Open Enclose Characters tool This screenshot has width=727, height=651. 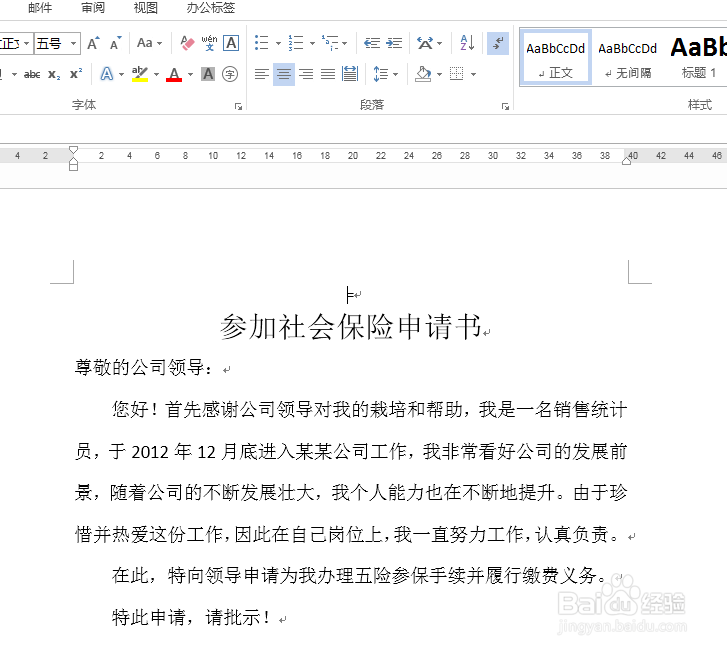[x=230, y=74]
